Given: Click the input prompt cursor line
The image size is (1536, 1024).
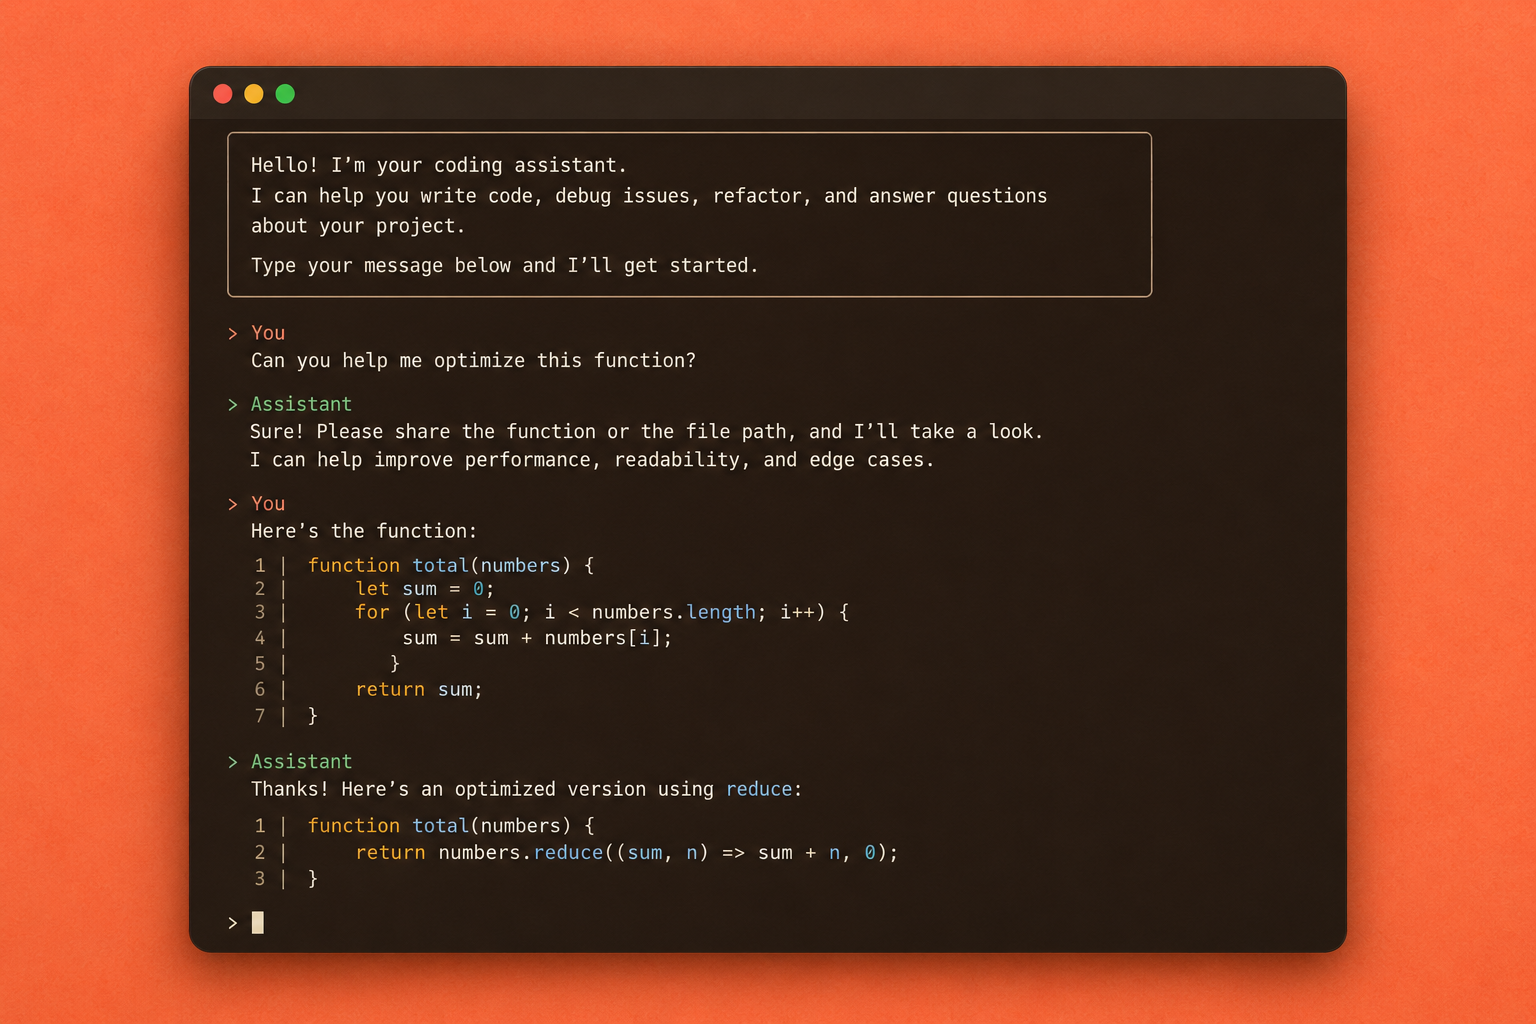Looking at the screenshot, I should (246, 922).
